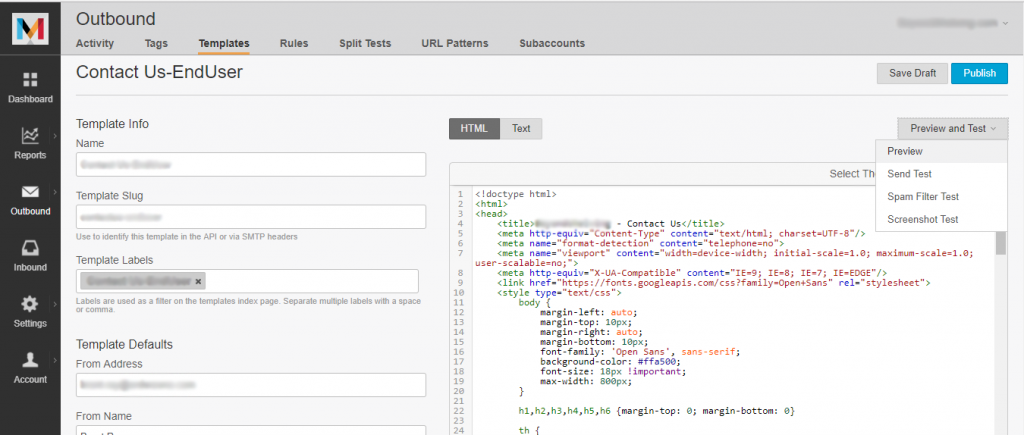Switch to the HTML editor view
Image resolution: width=1024 pixels, height=435 pixels.
[474, 129]
